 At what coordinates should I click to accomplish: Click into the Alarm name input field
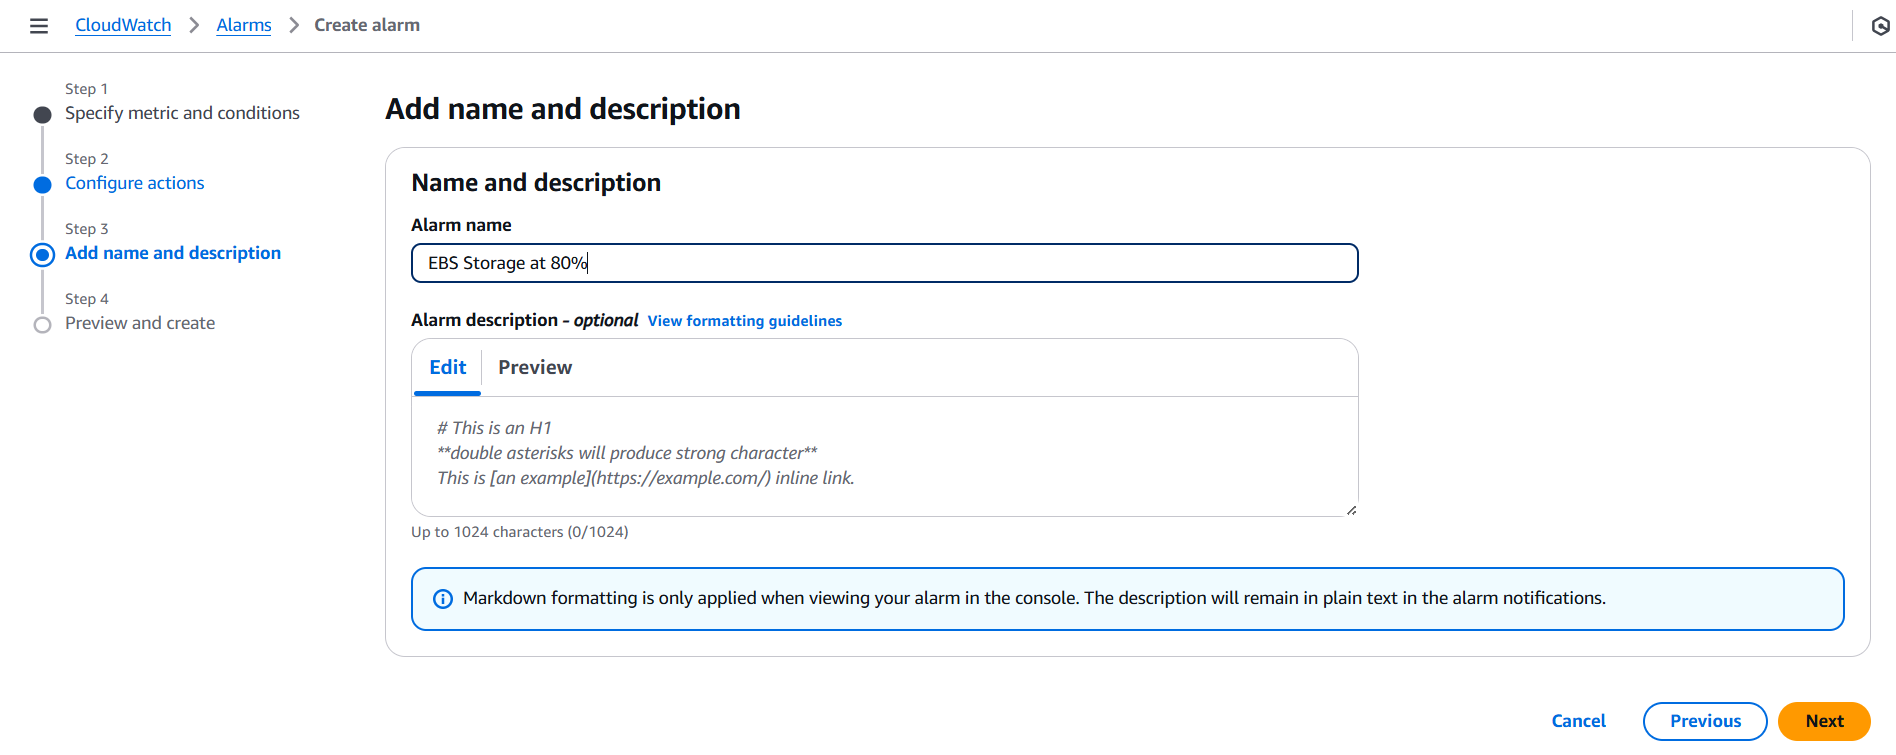pos(884,263)
